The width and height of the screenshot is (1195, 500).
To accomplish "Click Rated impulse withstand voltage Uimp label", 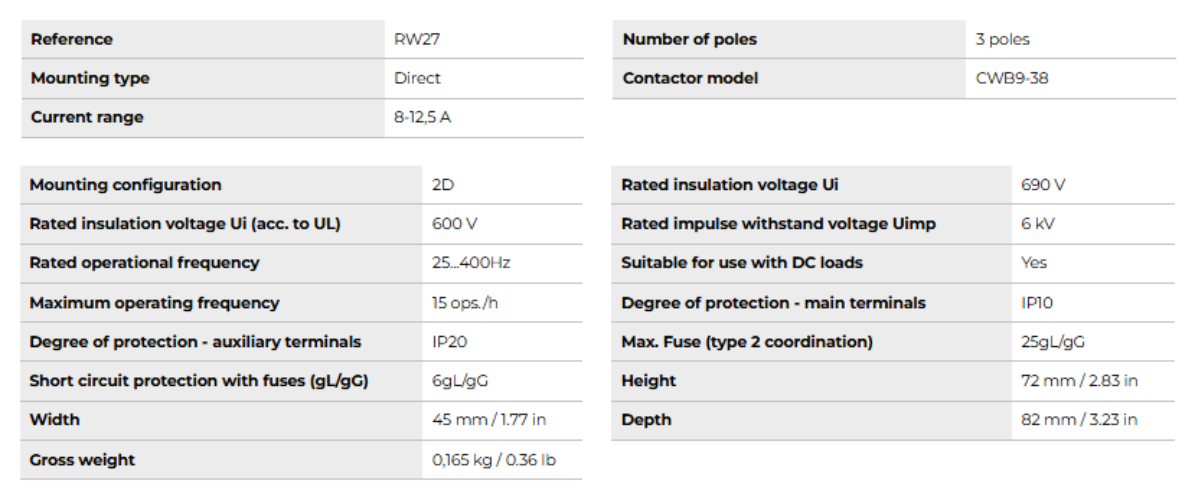I will 778,224.
